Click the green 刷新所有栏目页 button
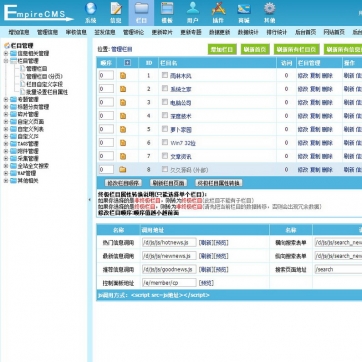This screenshot has height=362, width=362. [x=297, y=49]
